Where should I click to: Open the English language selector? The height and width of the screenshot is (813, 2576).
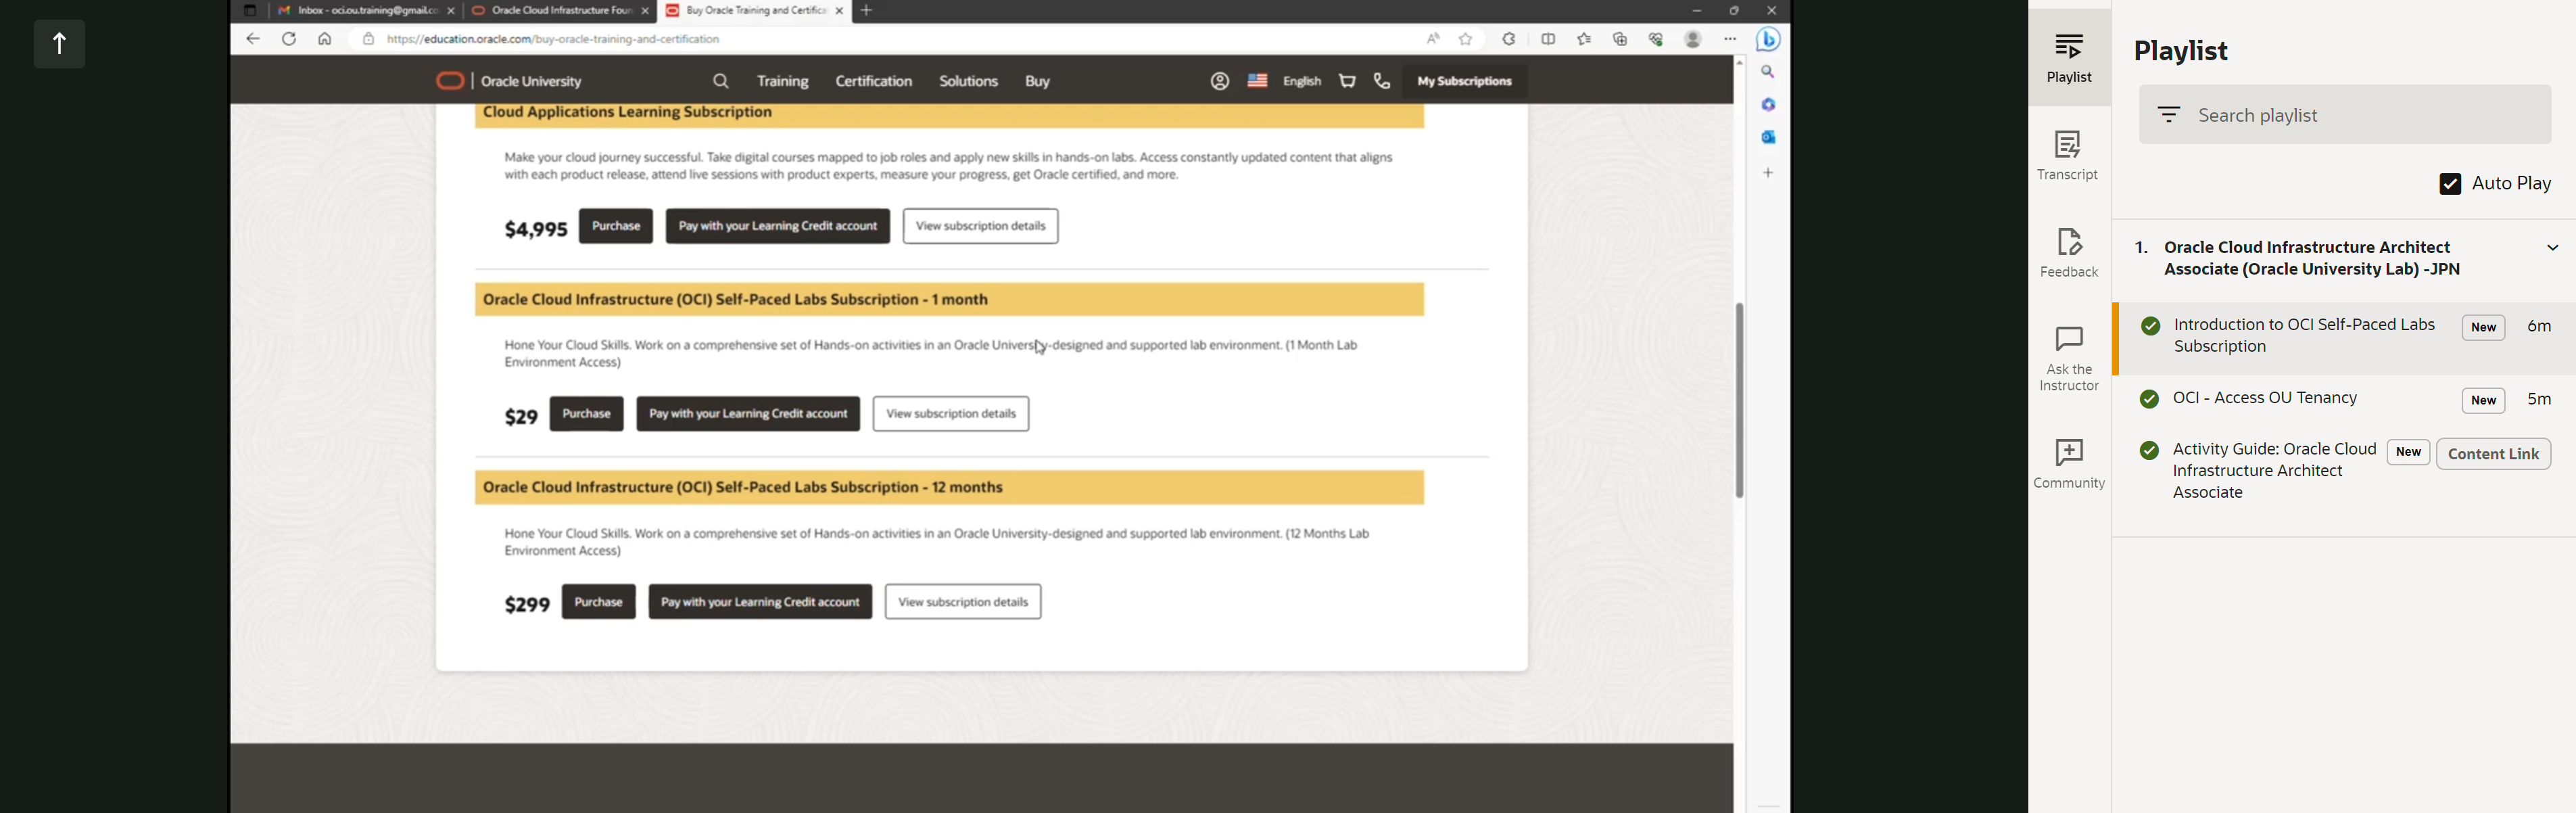[1301, 81]
